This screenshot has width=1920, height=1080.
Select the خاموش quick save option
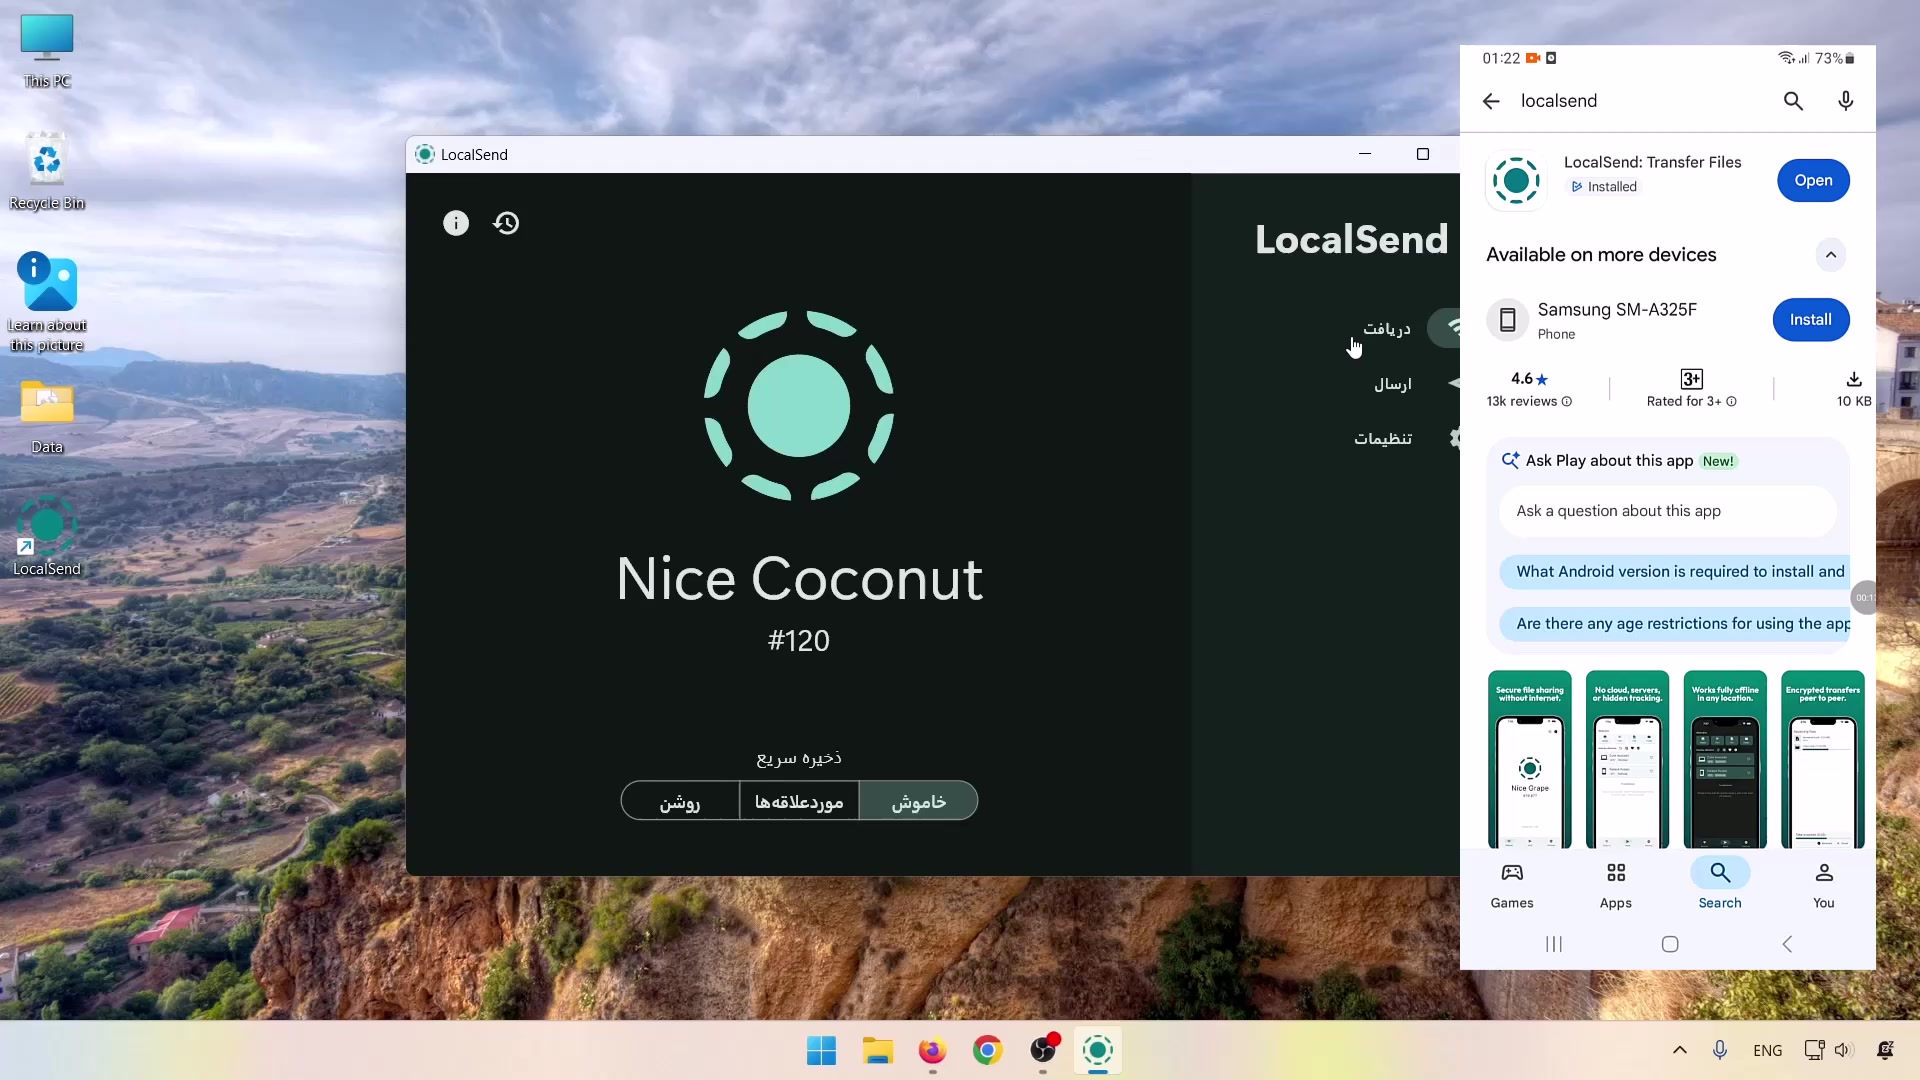click(x=918, y=801)
